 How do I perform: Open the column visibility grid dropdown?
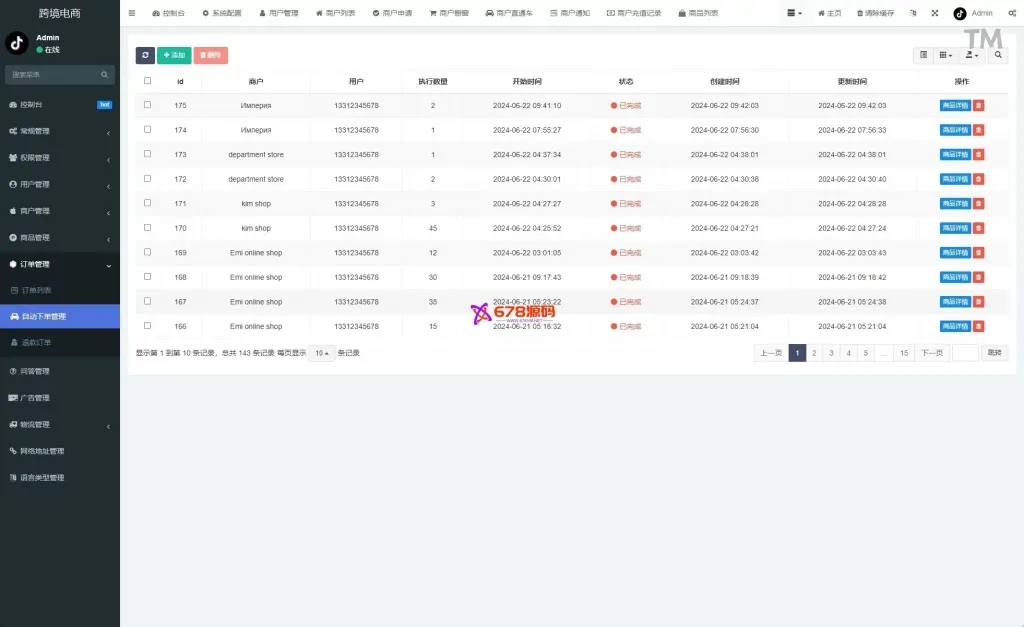click(x=946, y=55)
